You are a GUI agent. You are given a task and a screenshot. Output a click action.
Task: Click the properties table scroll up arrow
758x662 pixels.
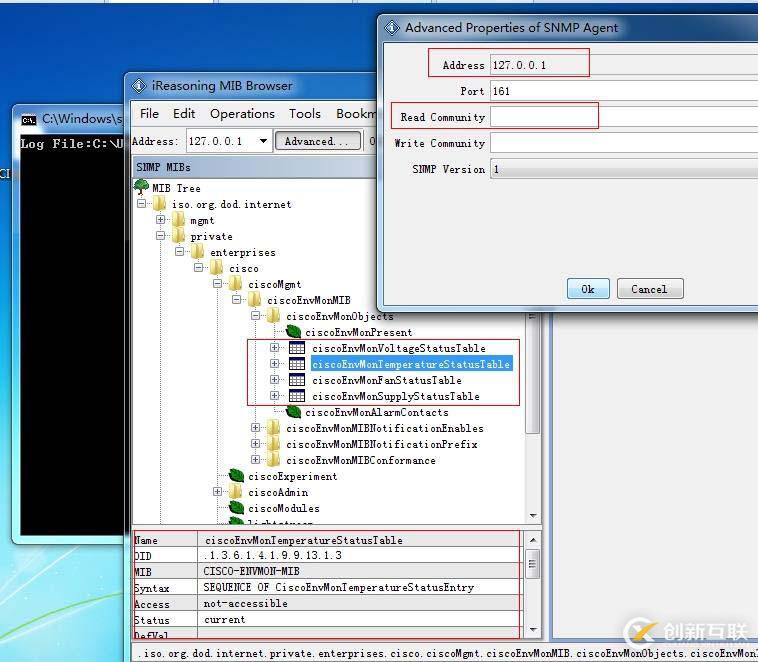click(x=533, y=540)
